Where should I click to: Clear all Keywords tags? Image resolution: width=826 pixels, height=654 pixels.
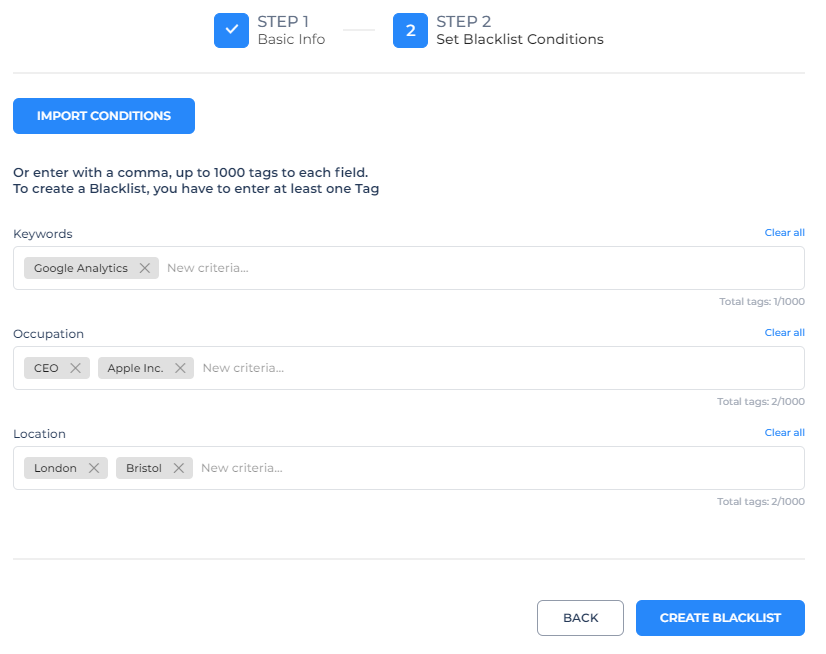[x=784, y=233]
